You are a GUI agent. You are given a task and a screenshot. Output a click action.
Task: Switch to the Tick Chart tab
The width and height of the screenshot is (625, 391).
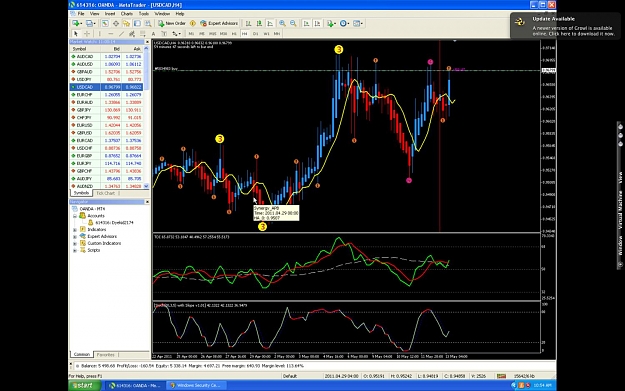[106, 193]
